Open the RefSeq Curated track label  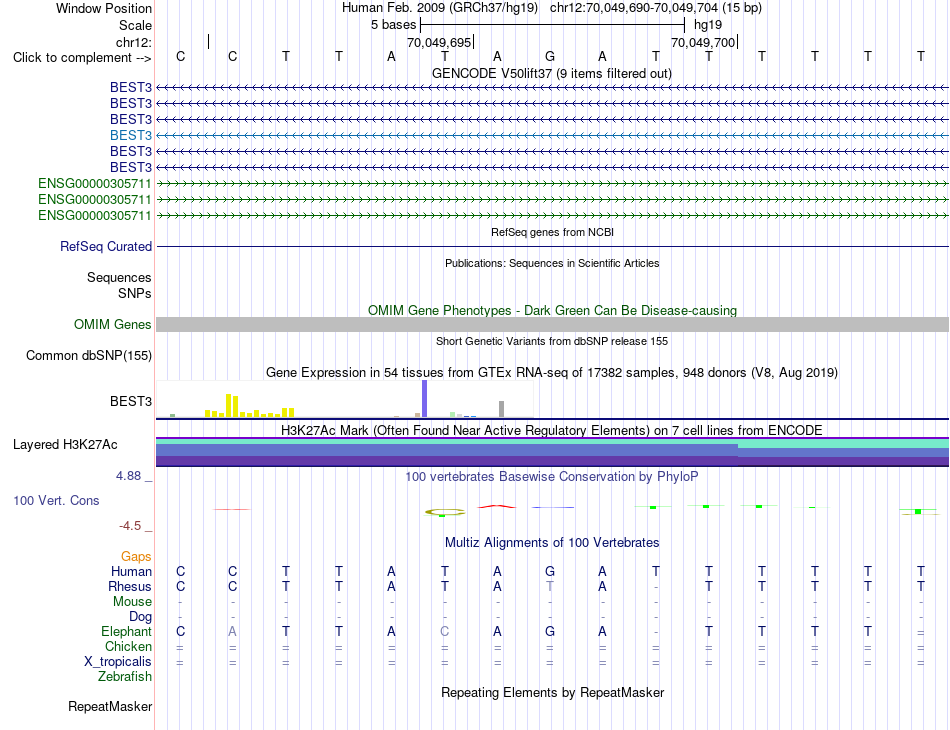(106, 247)
